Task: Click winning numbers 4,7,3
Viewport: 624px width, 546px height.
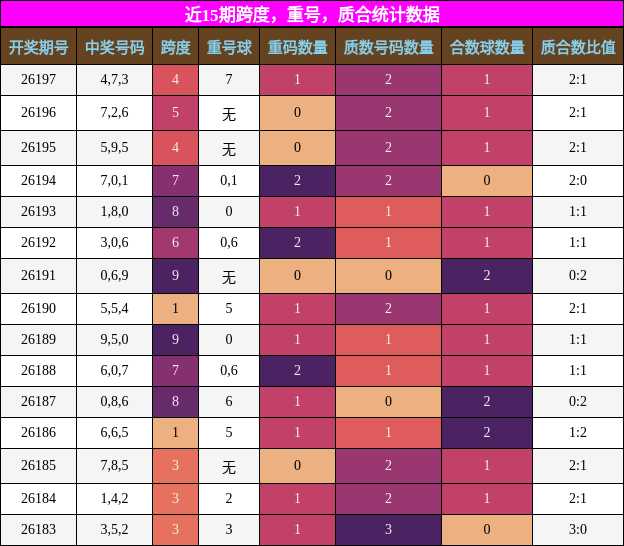Action: (115, 80)
